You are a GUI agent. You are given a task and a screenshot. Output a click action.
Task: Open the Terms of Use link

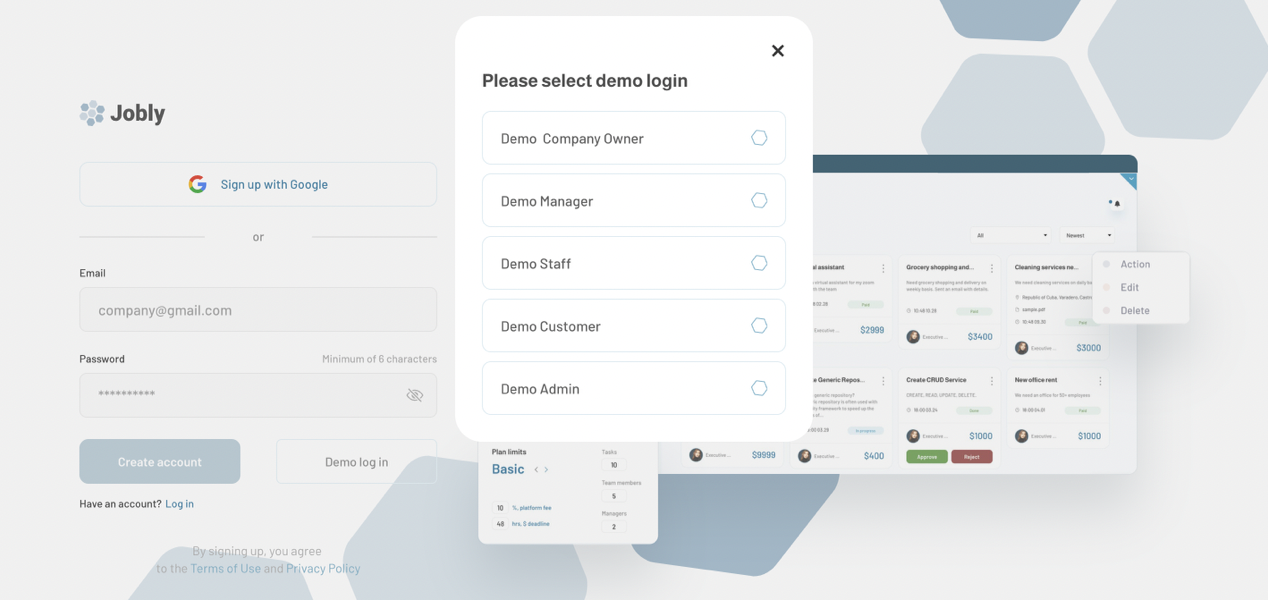[x=225, y=568]
